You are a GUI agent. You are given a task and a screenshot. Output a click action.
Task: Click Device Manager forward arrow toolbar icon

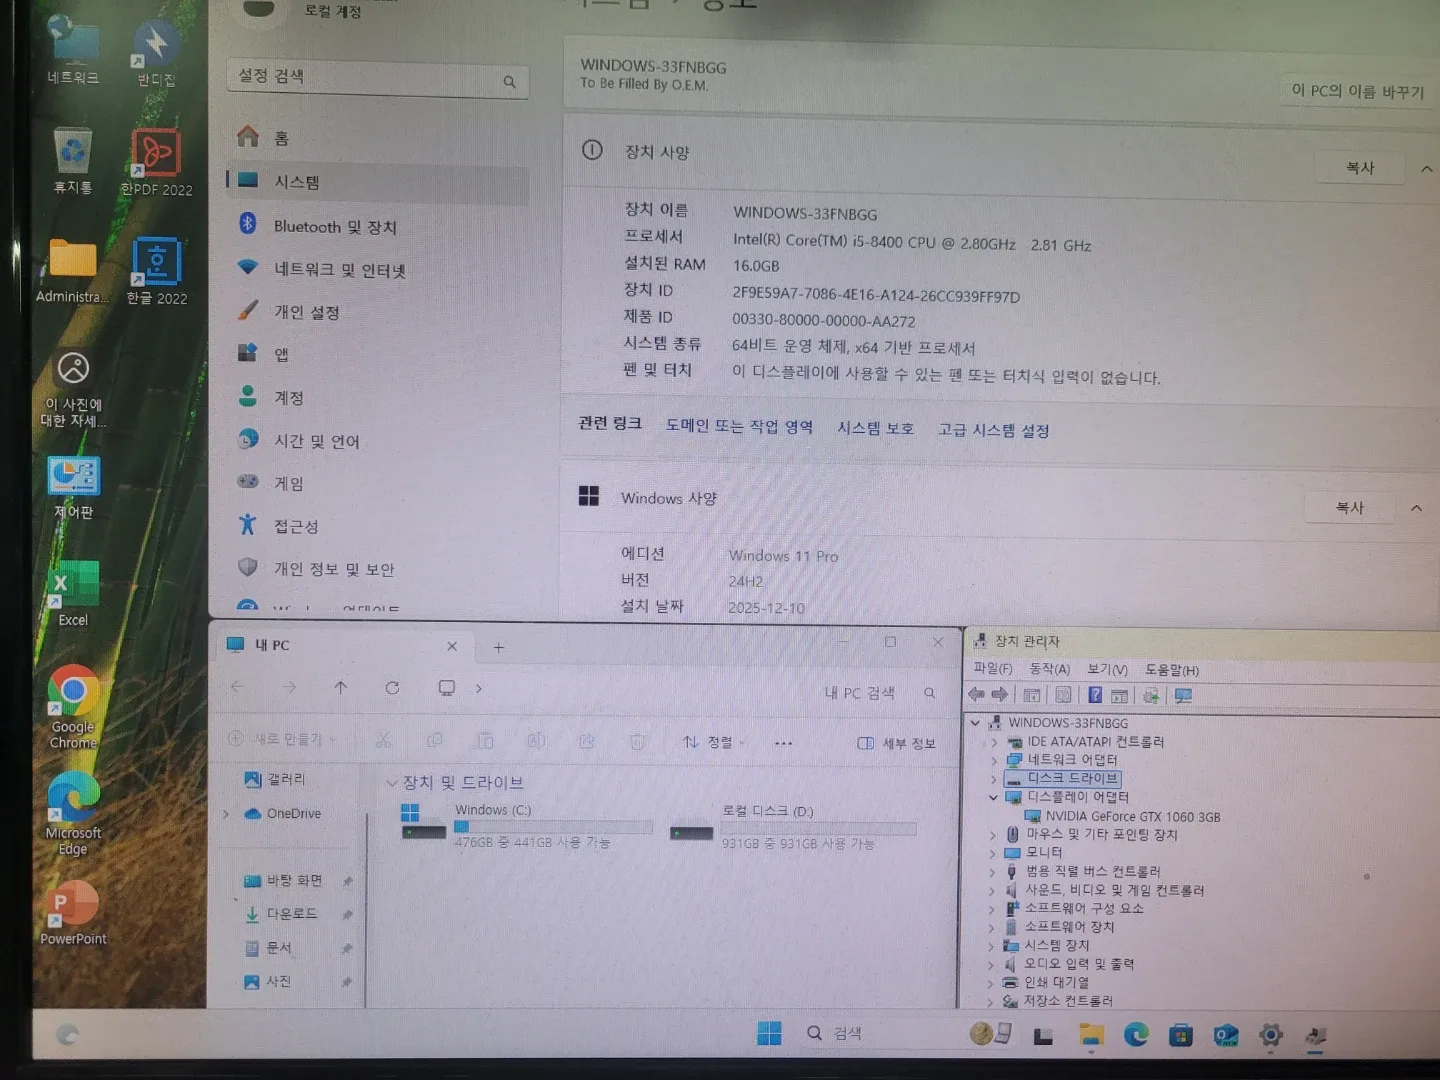tap(999, 695)
